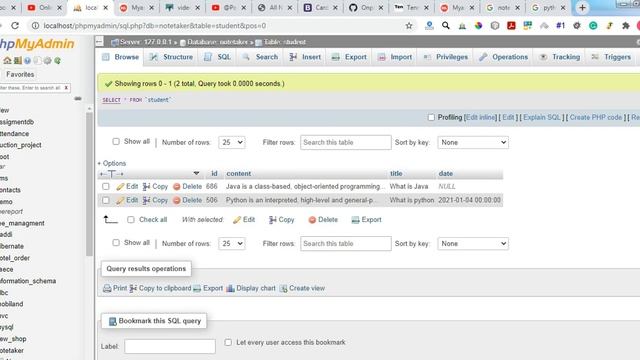Click site info icon in address bar
Viewport: 640px width, 360px height.
tap(36, 26)
